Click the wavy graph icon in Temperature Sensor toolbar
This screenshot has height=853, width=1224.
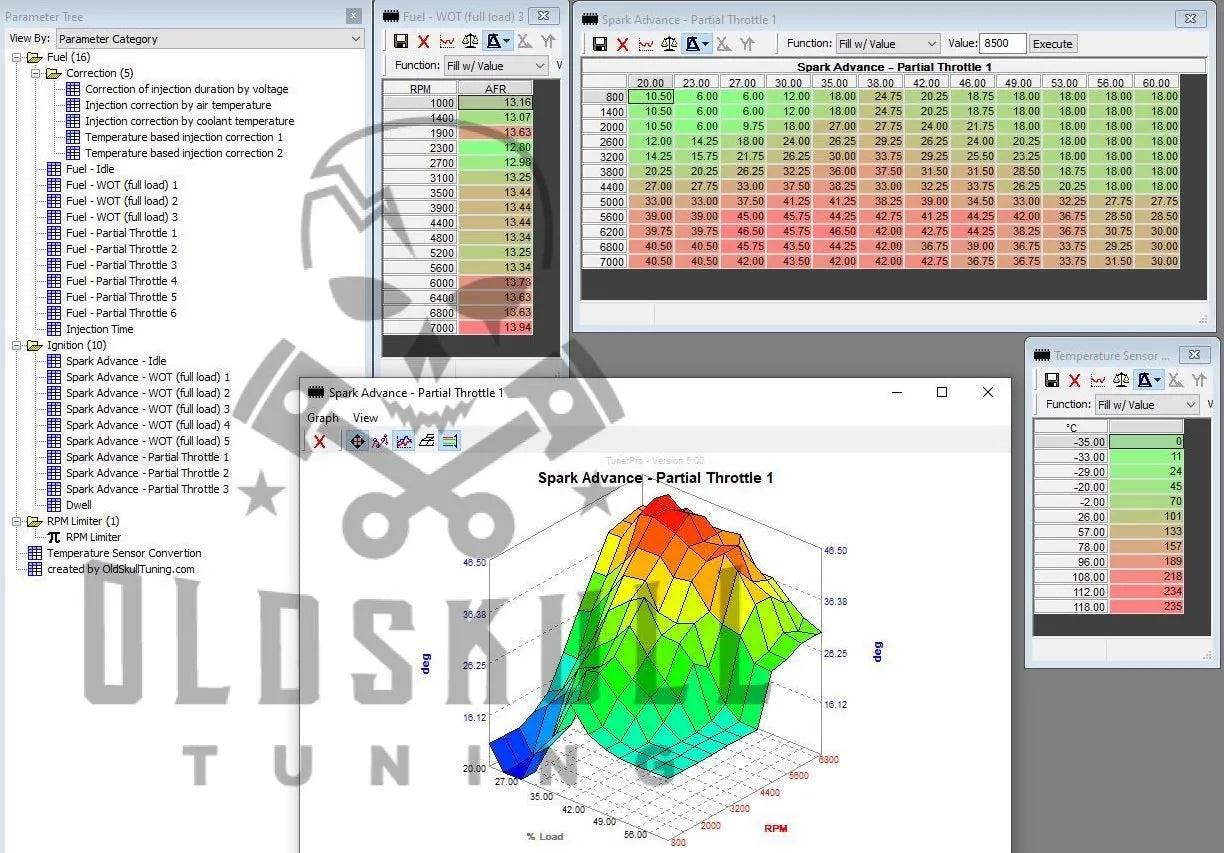pos(1098,381)
